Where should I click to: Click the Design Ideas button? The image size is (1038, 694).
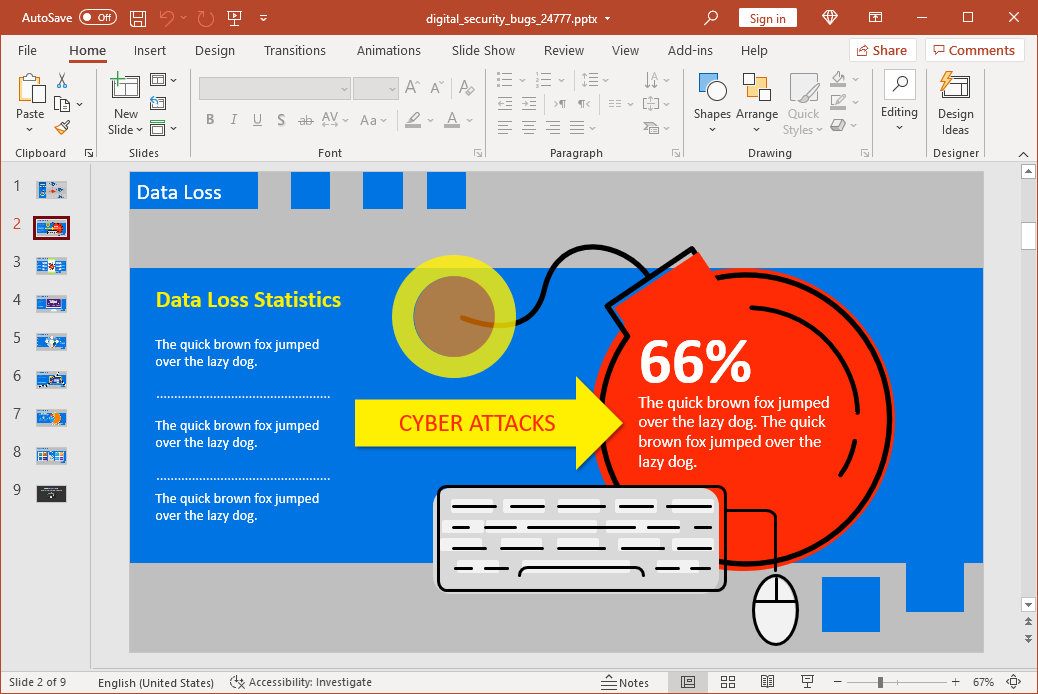pos(955,103)
